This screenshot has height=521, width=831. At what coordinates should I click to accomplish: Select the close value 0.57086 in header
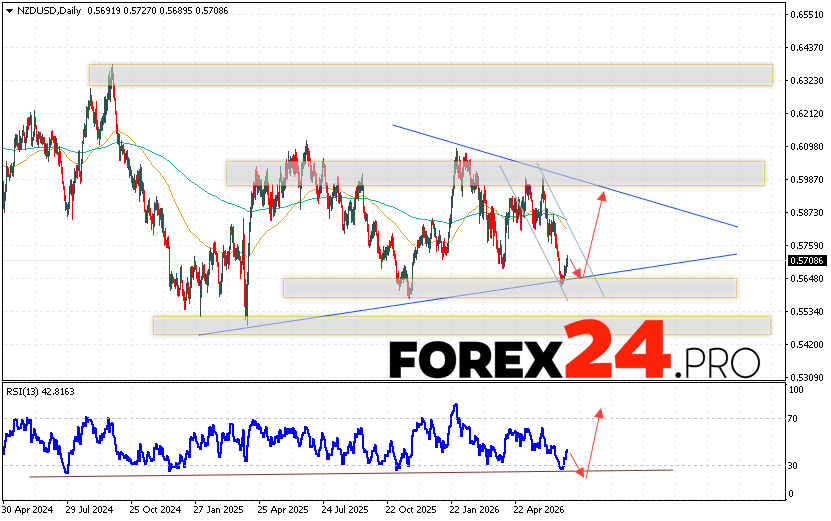tap(212, 11)
